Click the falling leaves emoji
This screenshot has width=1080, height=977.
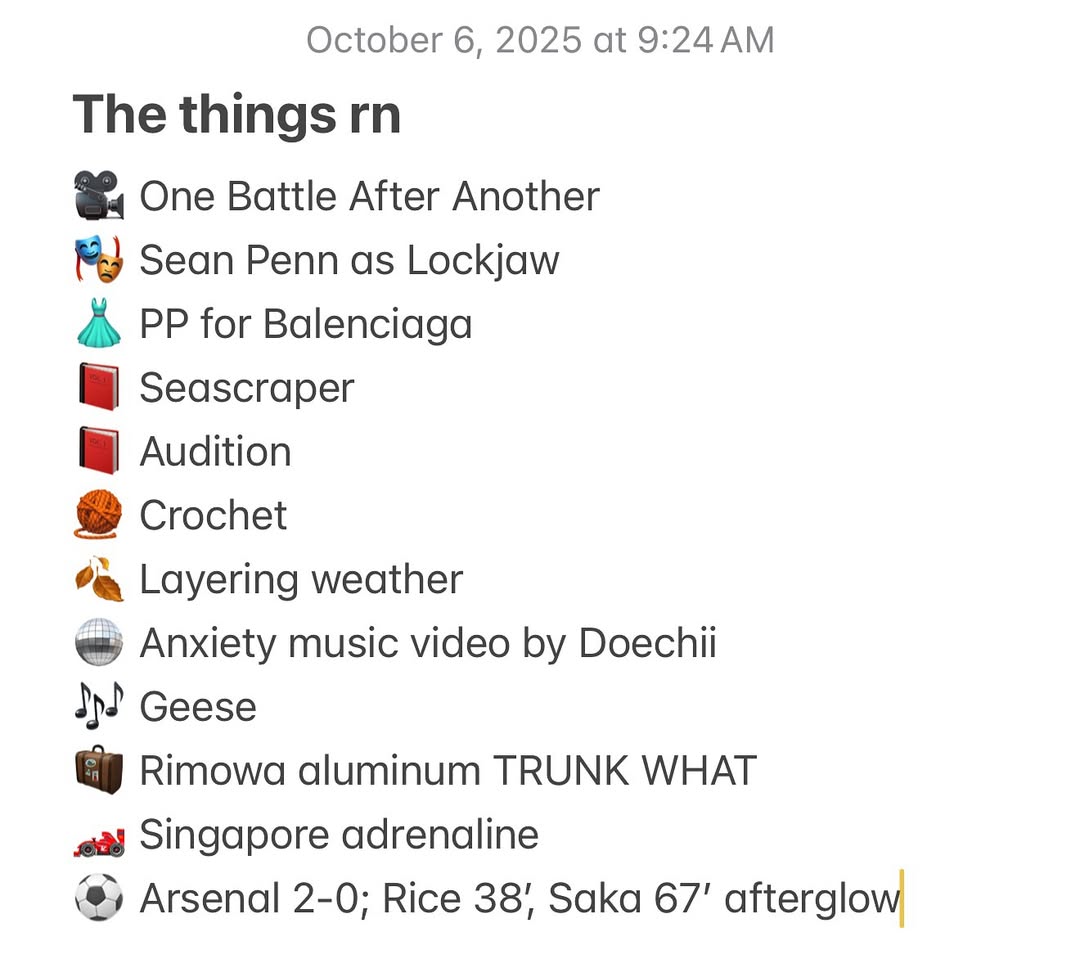(x=99, y=580)
